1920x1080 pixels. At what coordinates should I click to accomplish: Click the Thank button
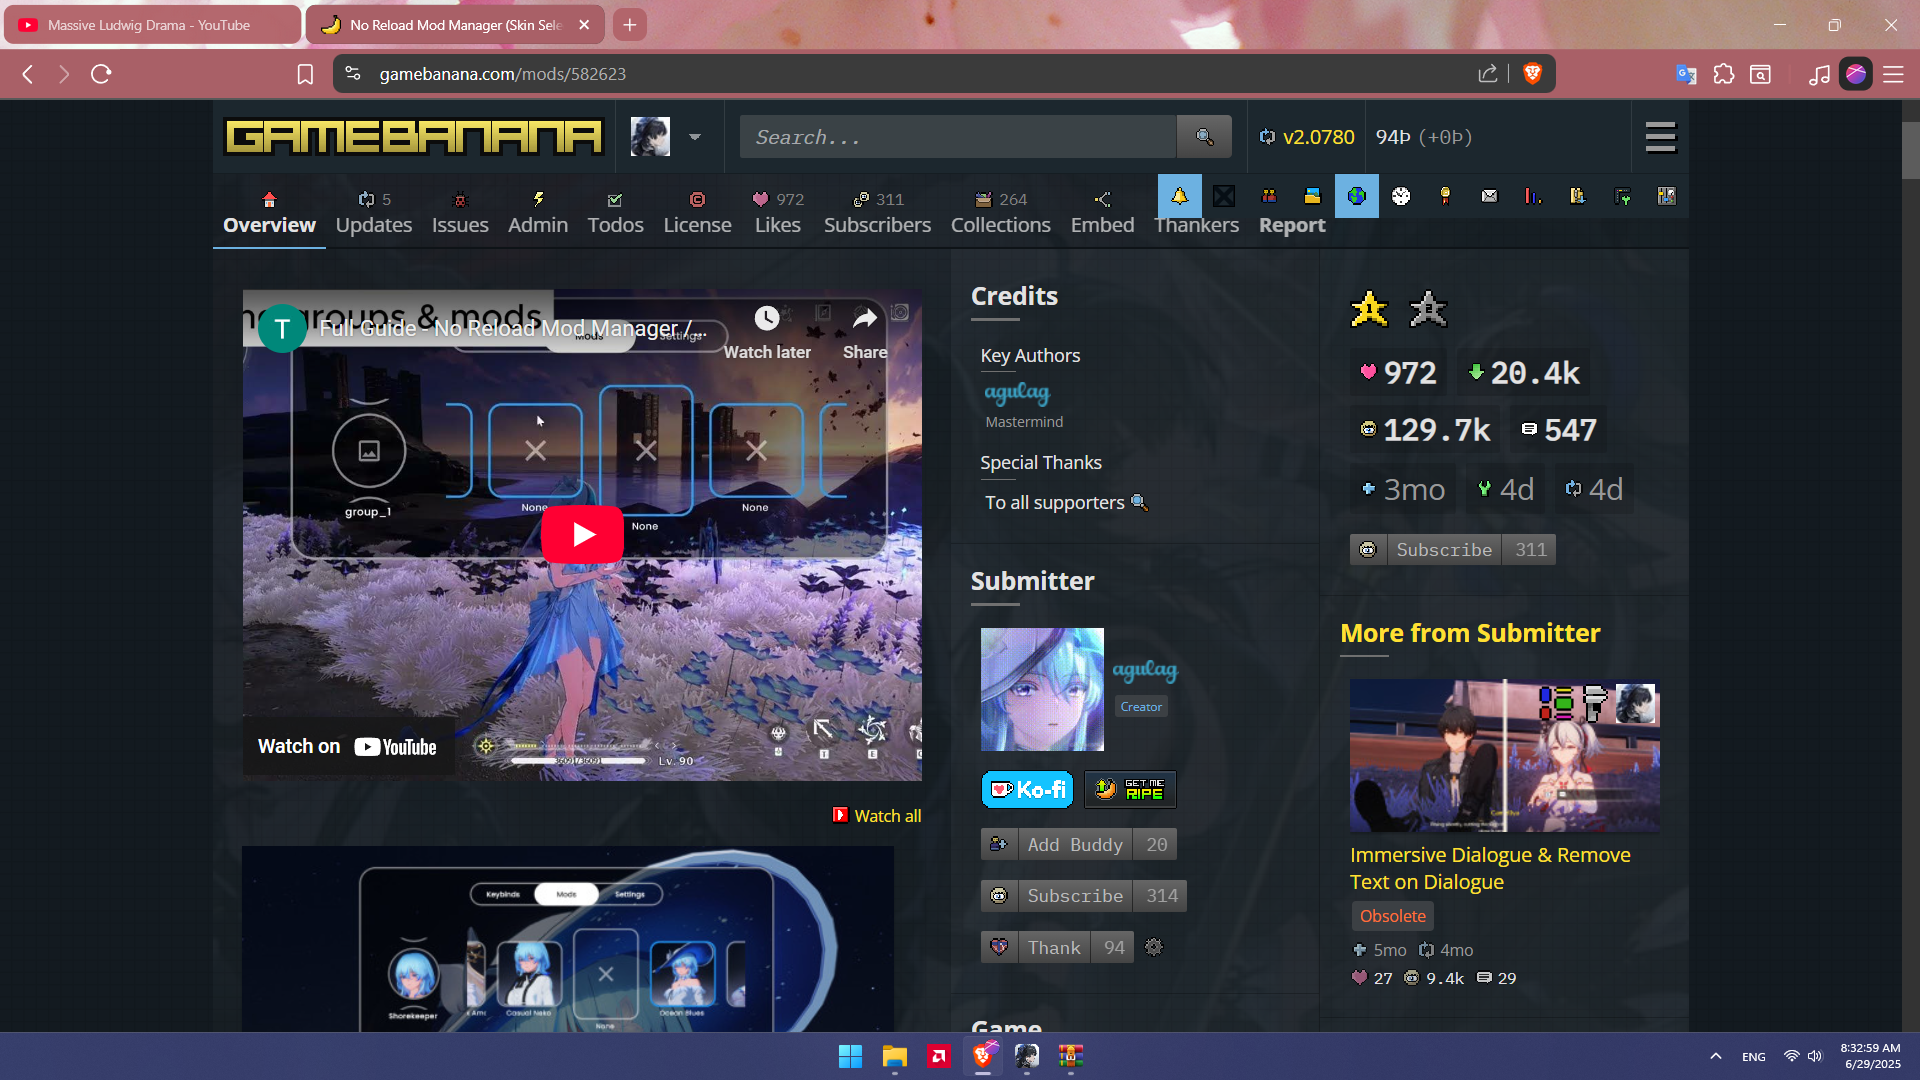[1057, 947]
